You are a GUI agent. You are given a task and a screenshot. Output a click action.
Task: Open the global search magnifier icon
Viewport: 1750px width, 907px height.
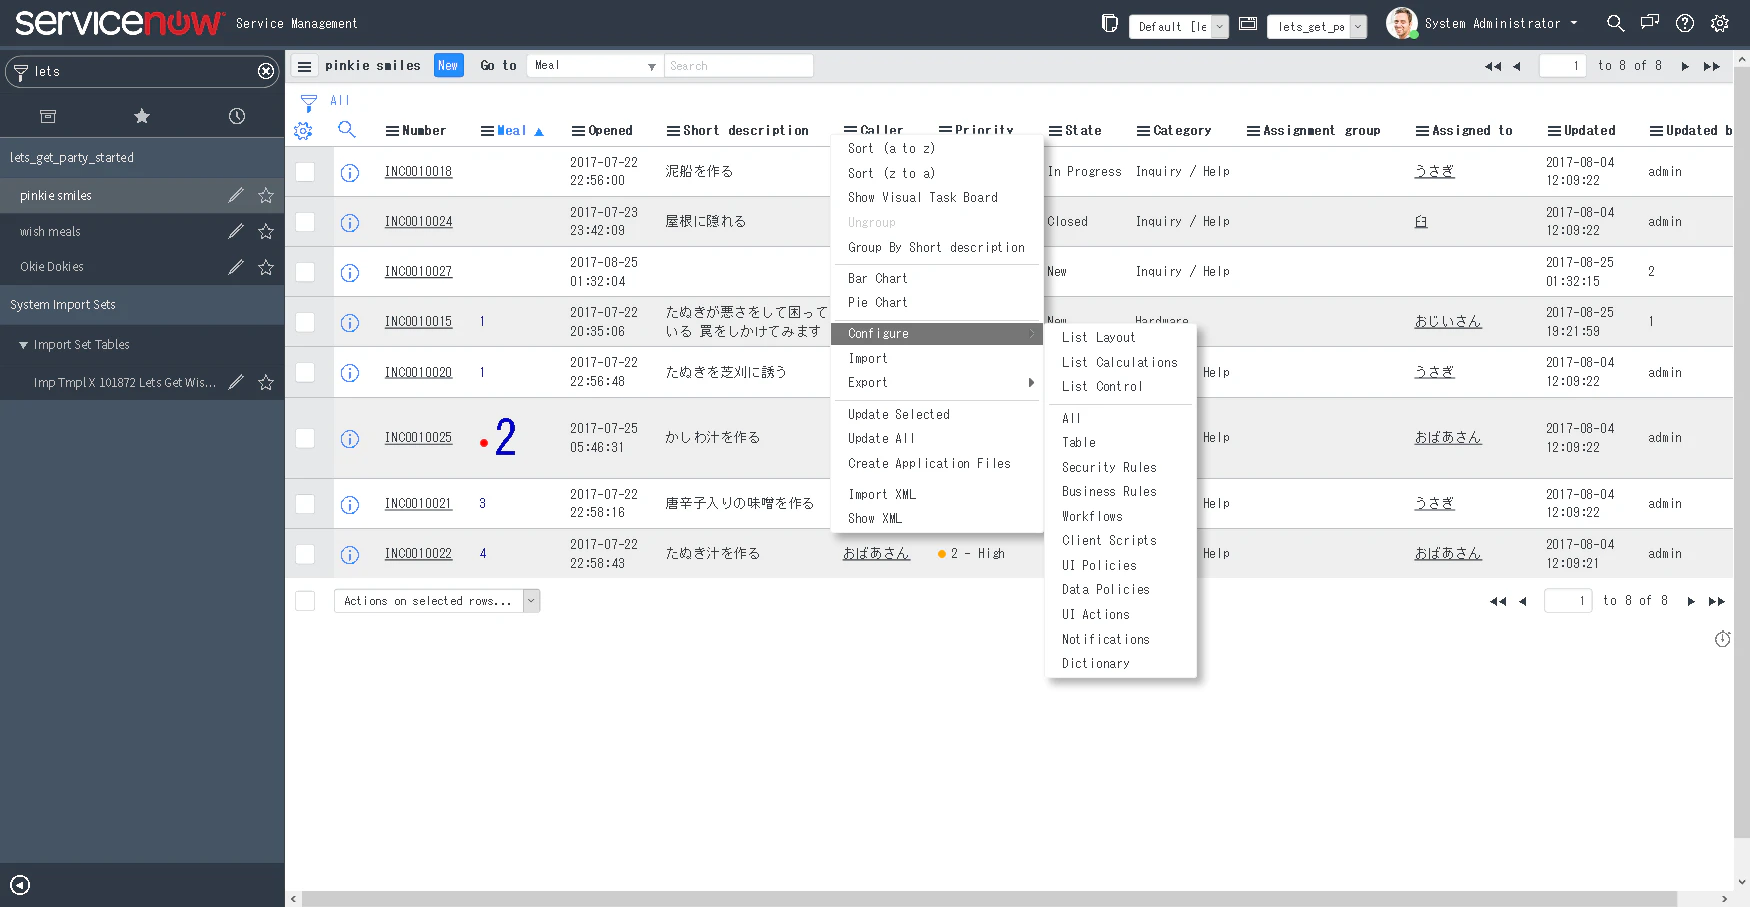point(1615,23)
